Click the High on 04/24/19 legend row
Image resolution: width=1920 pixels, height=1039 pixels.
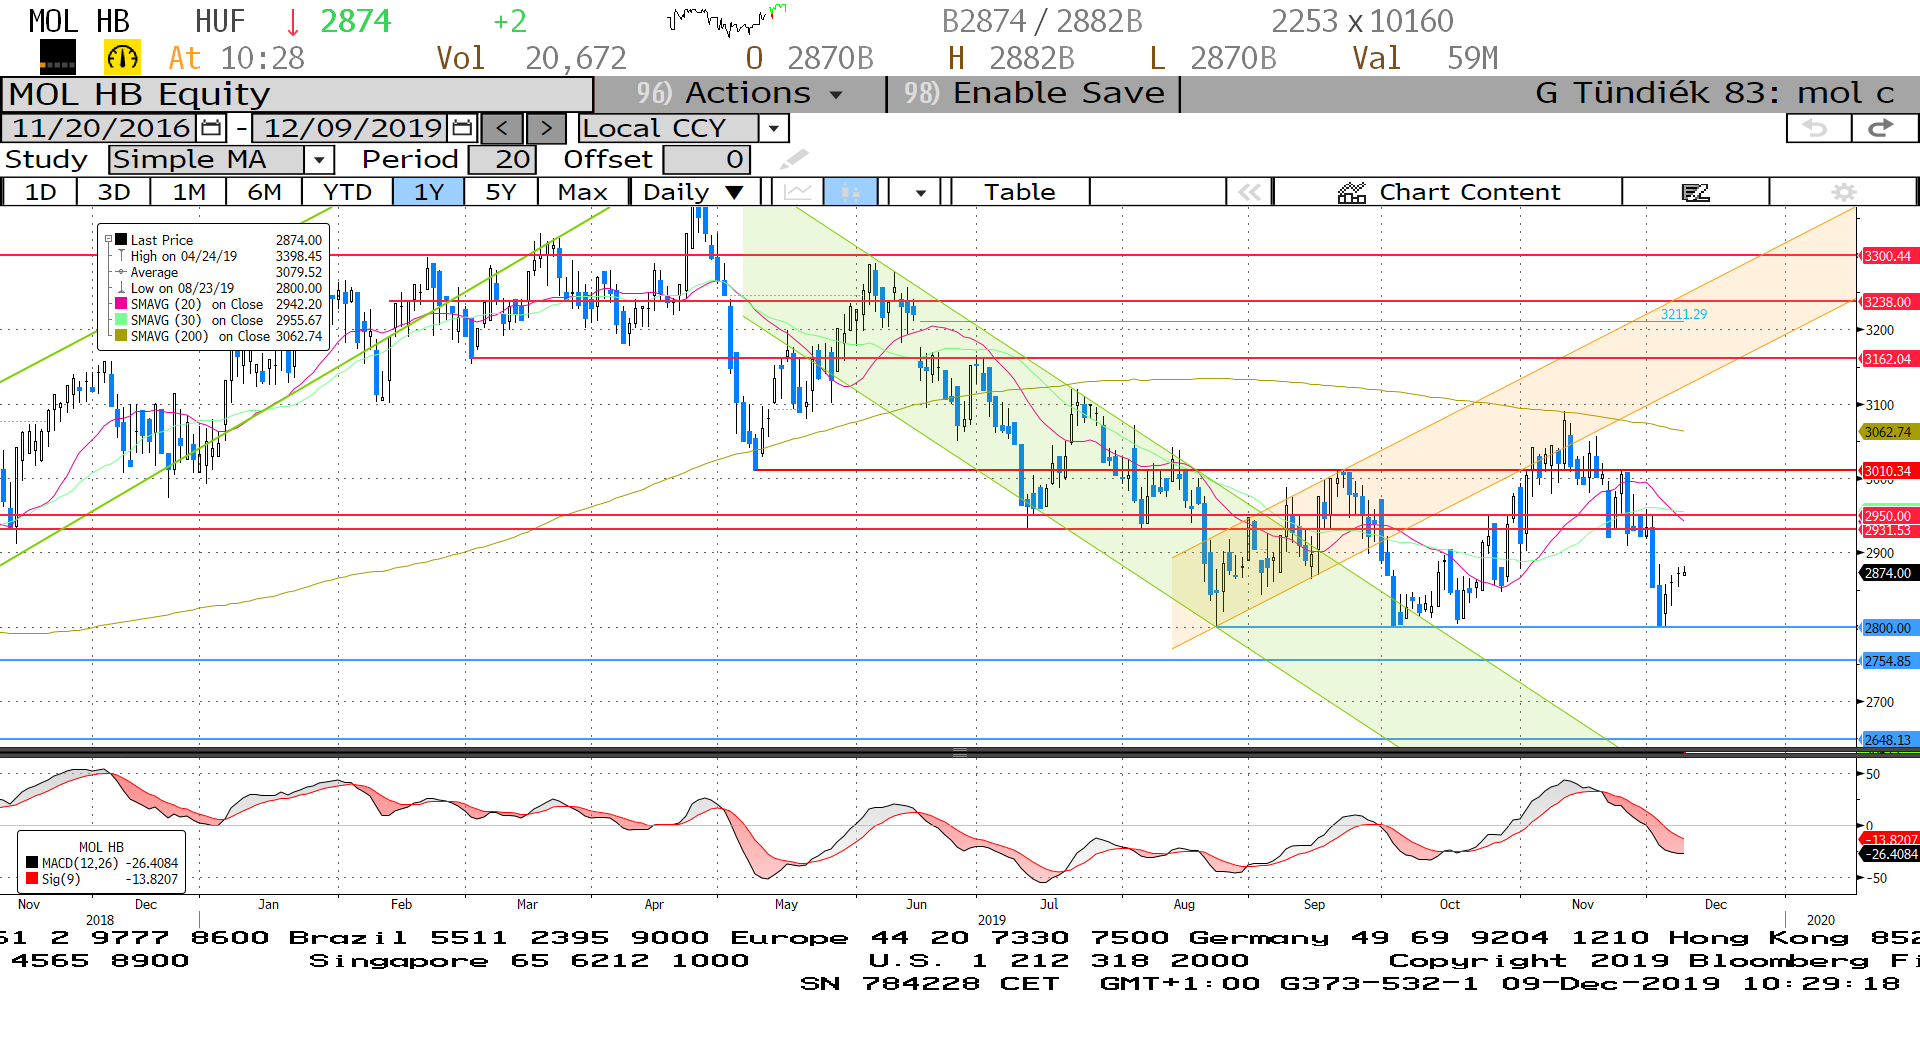click(x=219, y=256)
